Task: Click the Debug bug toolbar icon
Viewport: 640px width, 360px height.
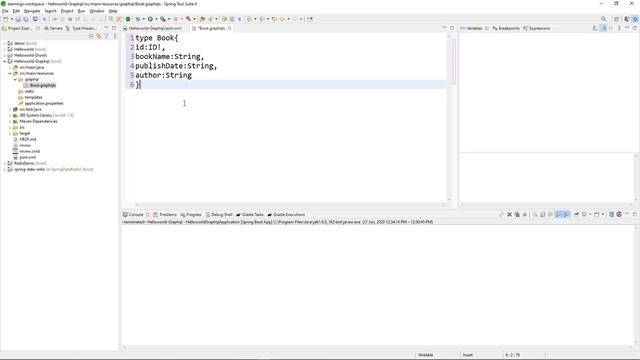Action: 138,19
